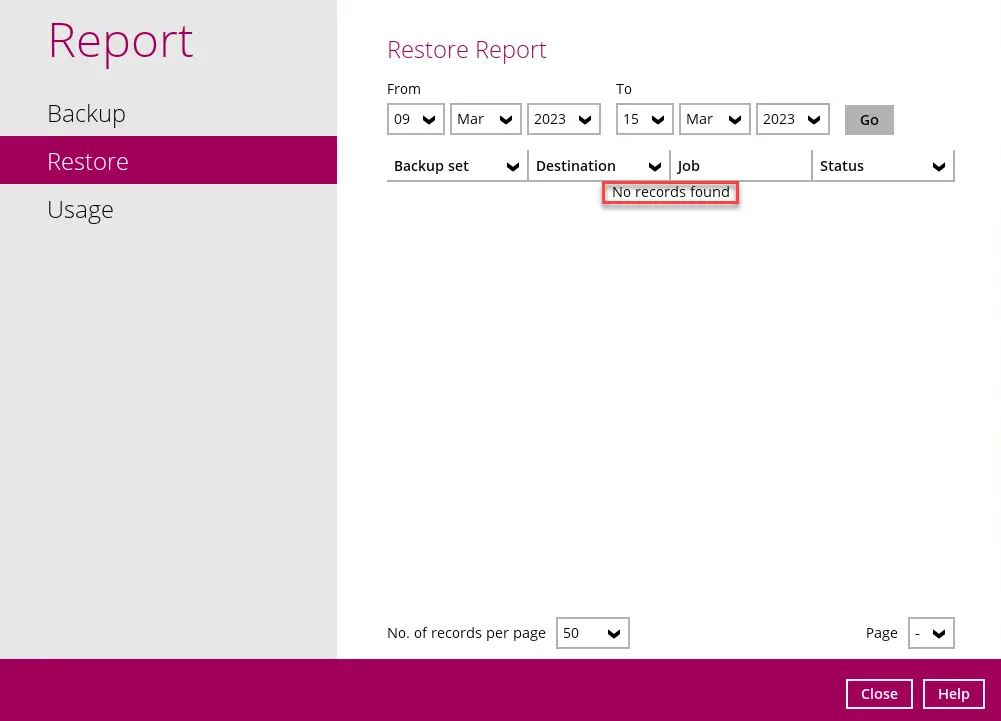The width and height of the screenshot is (1001, 721).
Task: Expand the From day dropdown showing 09
Action: [416, 119]
